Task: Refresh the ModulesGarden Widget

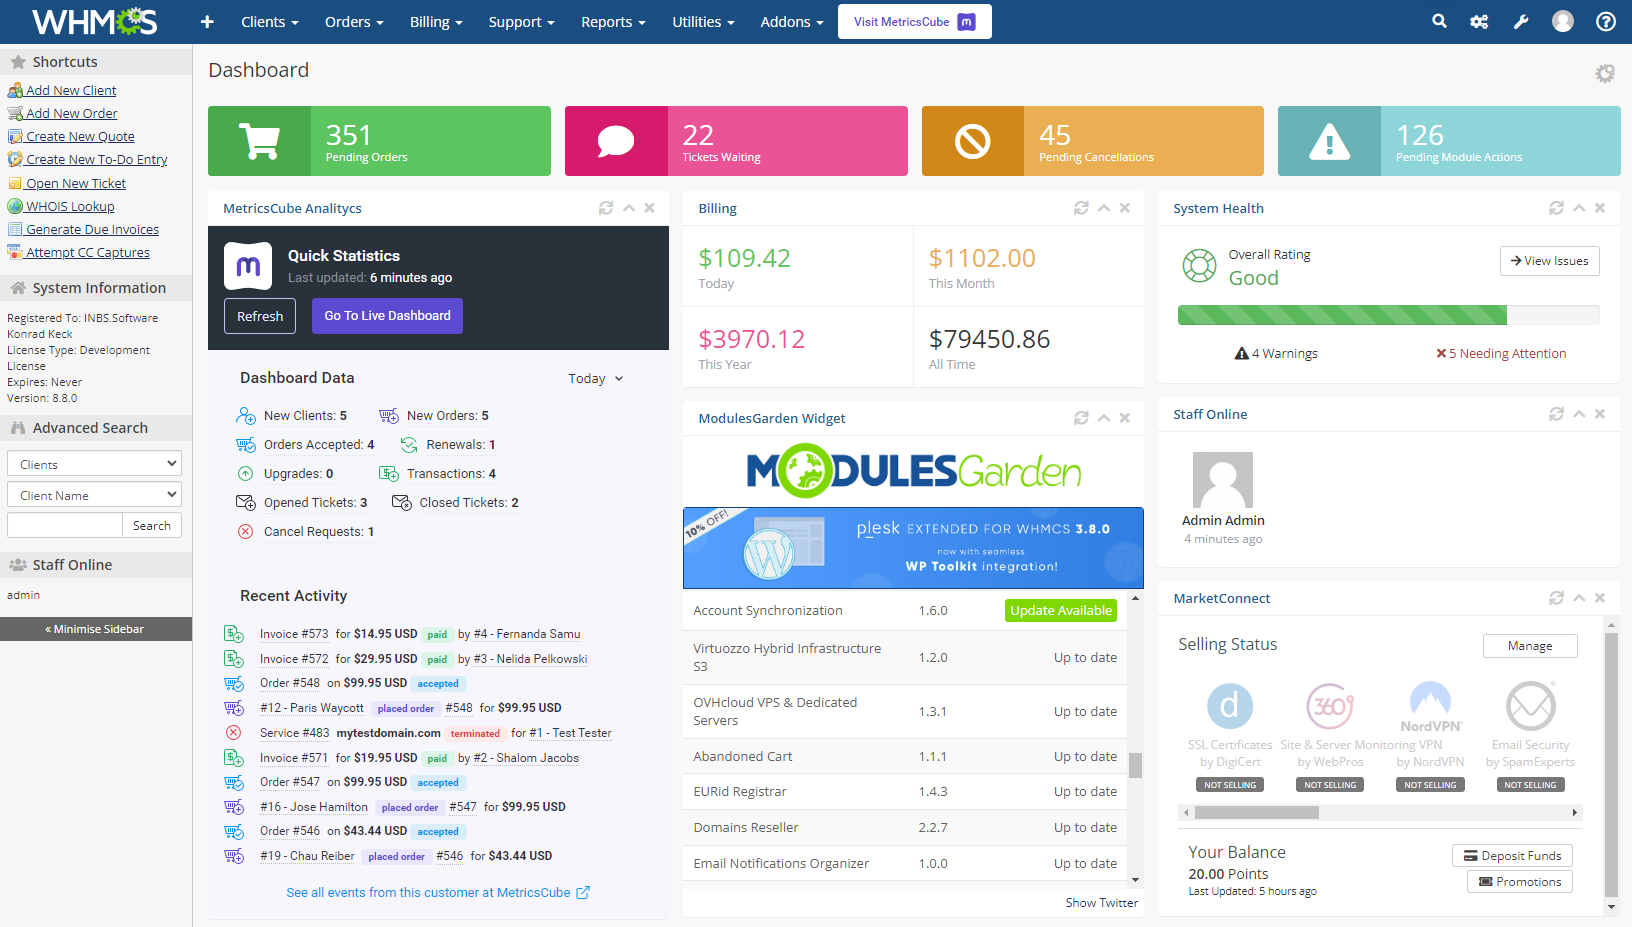Action: click(x=1081, y=418)
